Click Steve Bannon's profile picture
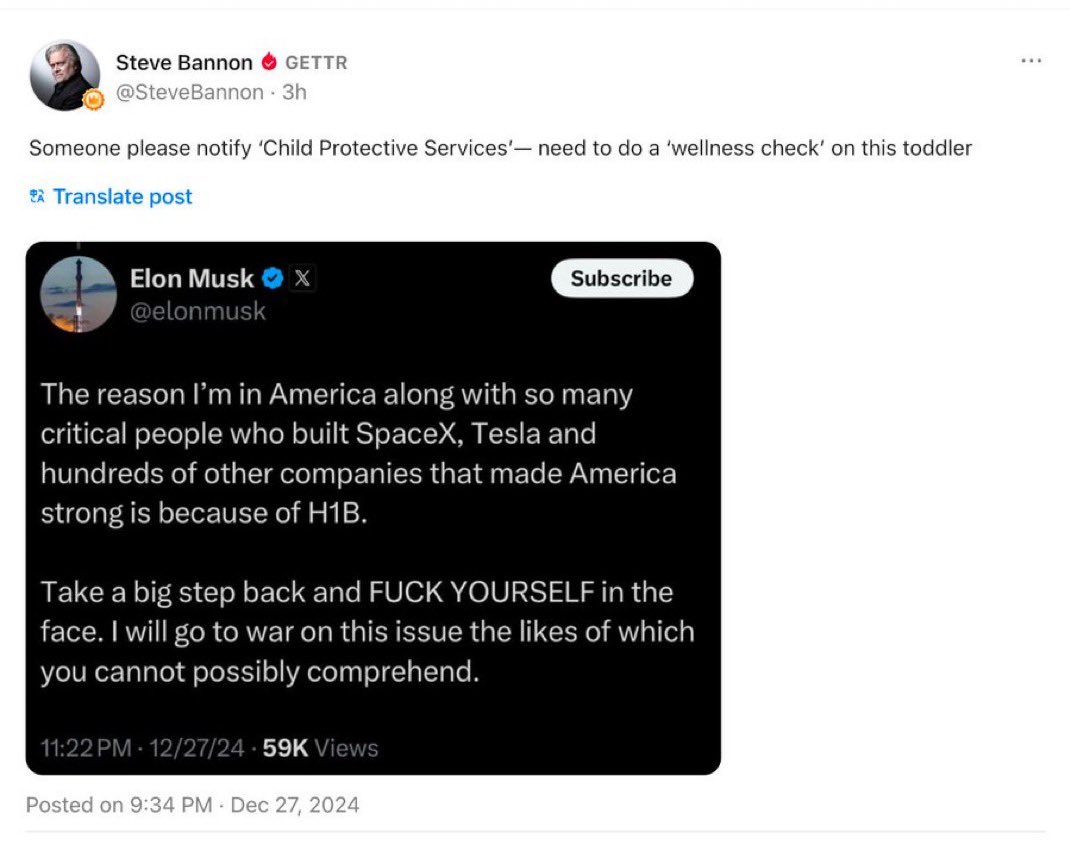 [x=64, y=75]
